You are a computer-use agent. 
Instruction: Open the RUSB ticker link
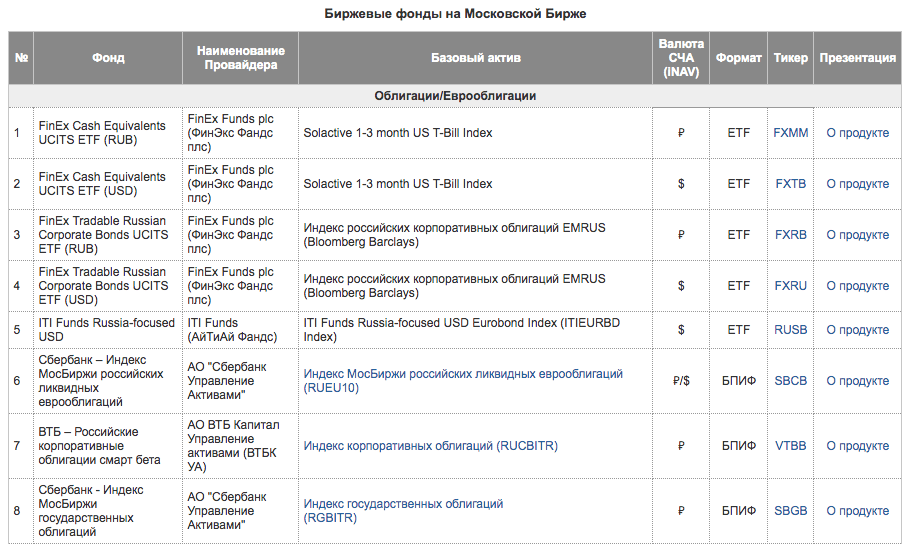pyautogui.click(x=790, y=330)
